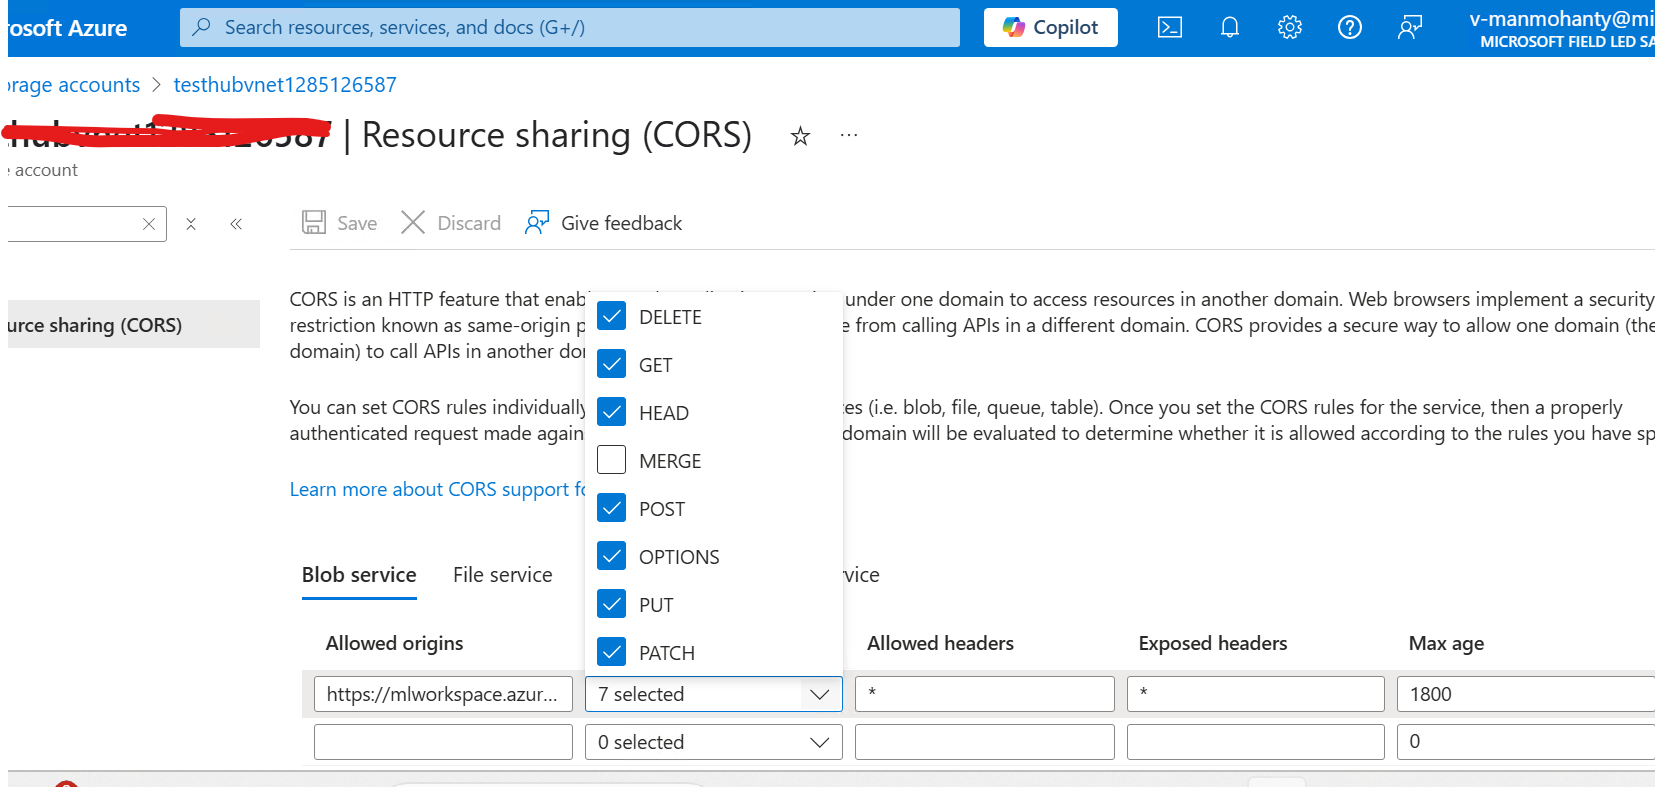Viewport: 1655px width, 787px height.
Task: Clear the sidebar search with X
Action: click(x=149, y=224)
